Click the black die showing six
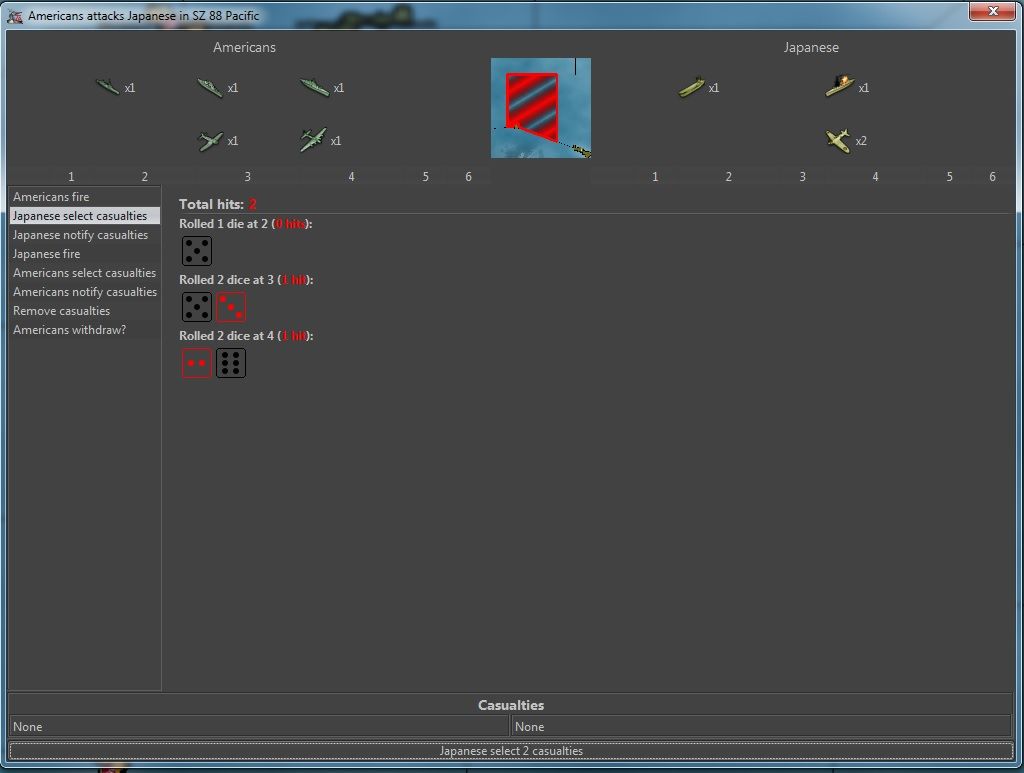Viewport: 1024px width, 773px height. [231, 363]
